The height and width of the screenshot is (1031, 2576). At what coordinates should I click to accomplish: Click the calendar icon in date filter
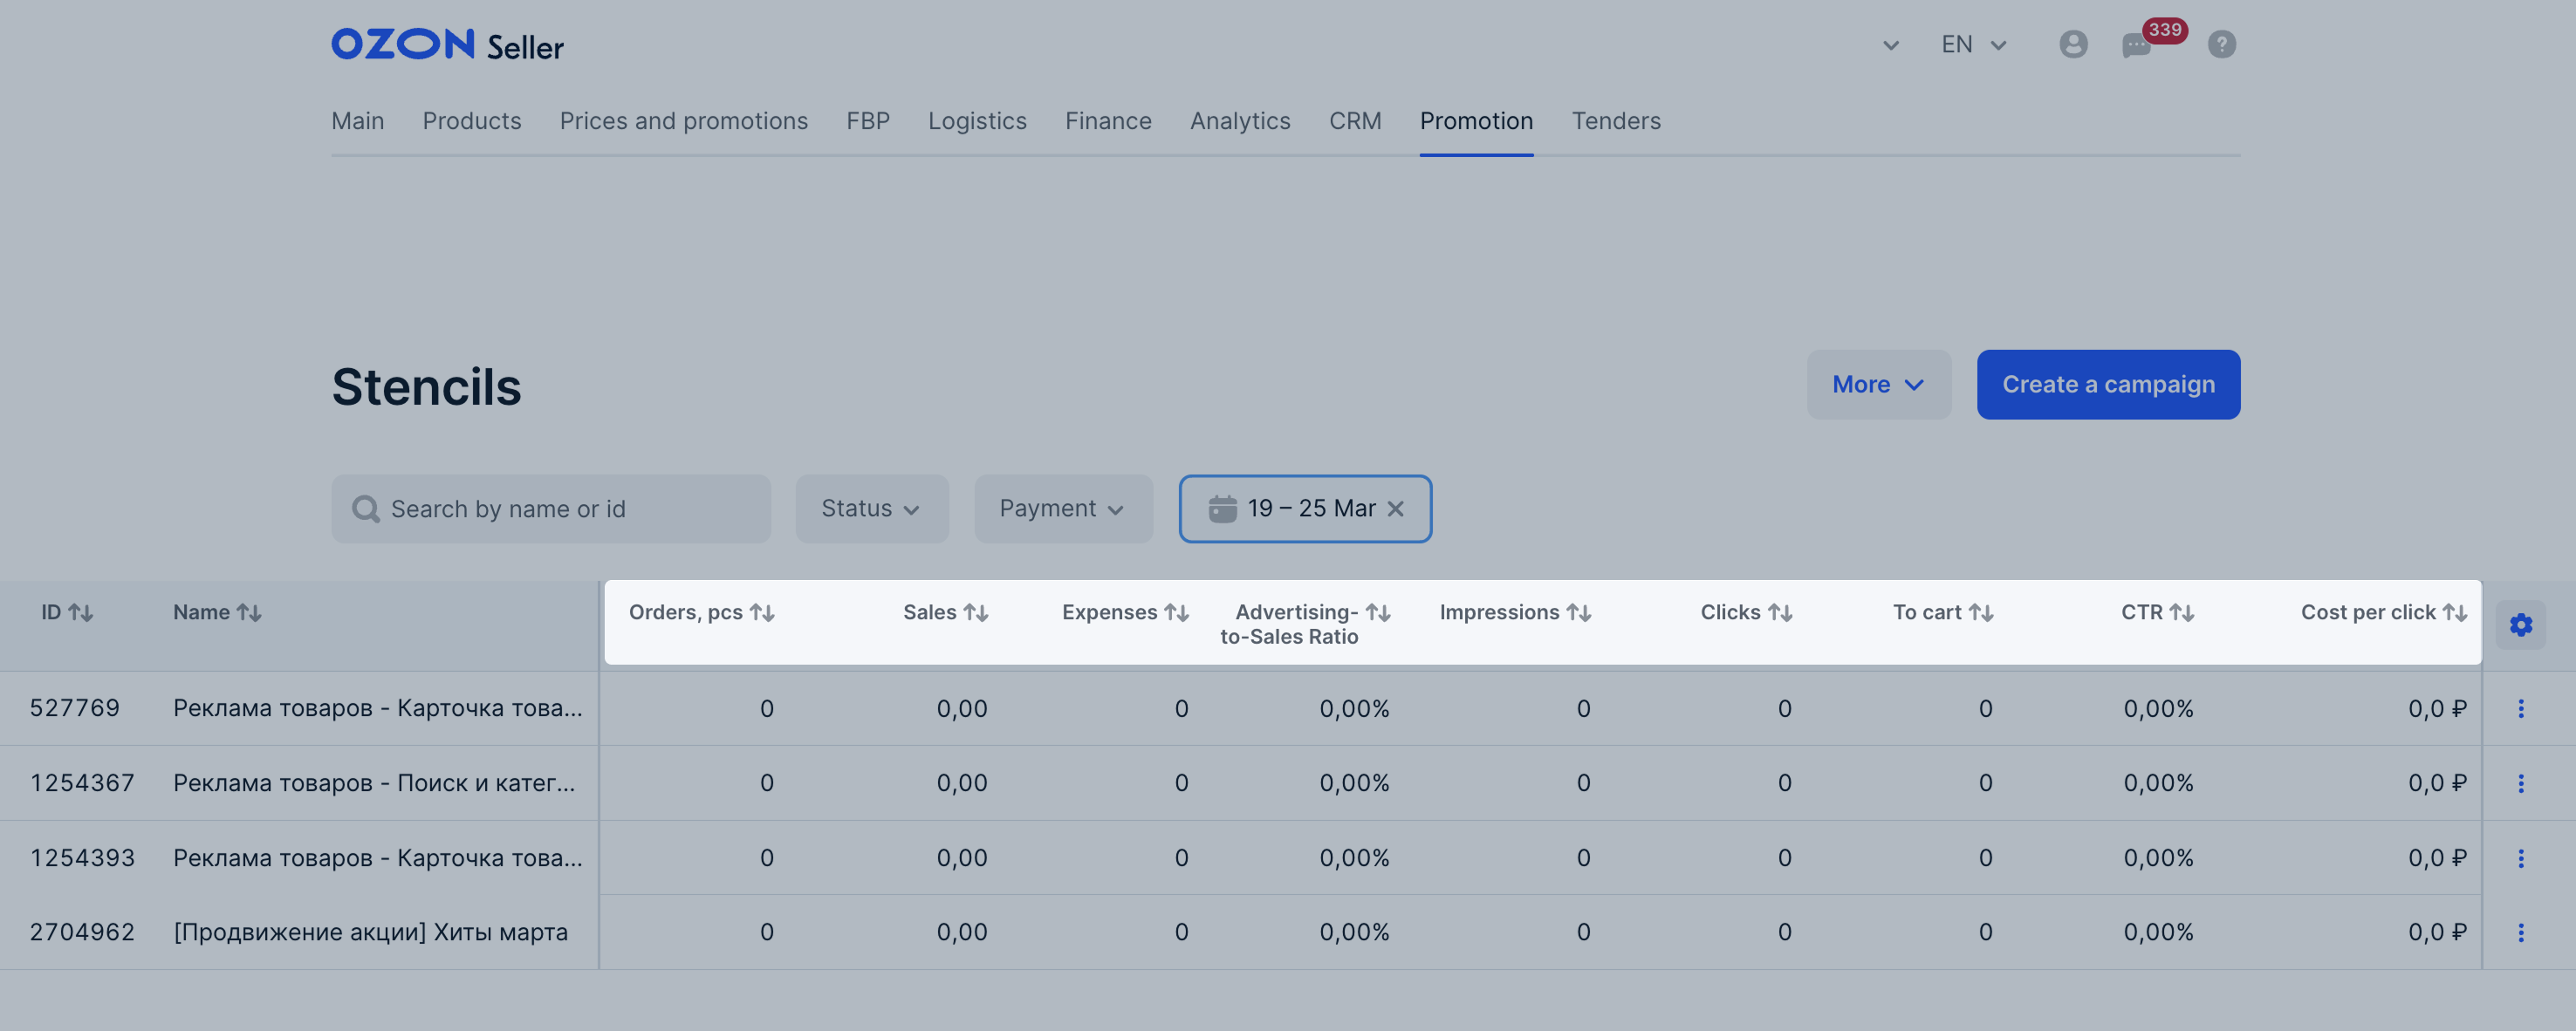tap(1222, 509)
